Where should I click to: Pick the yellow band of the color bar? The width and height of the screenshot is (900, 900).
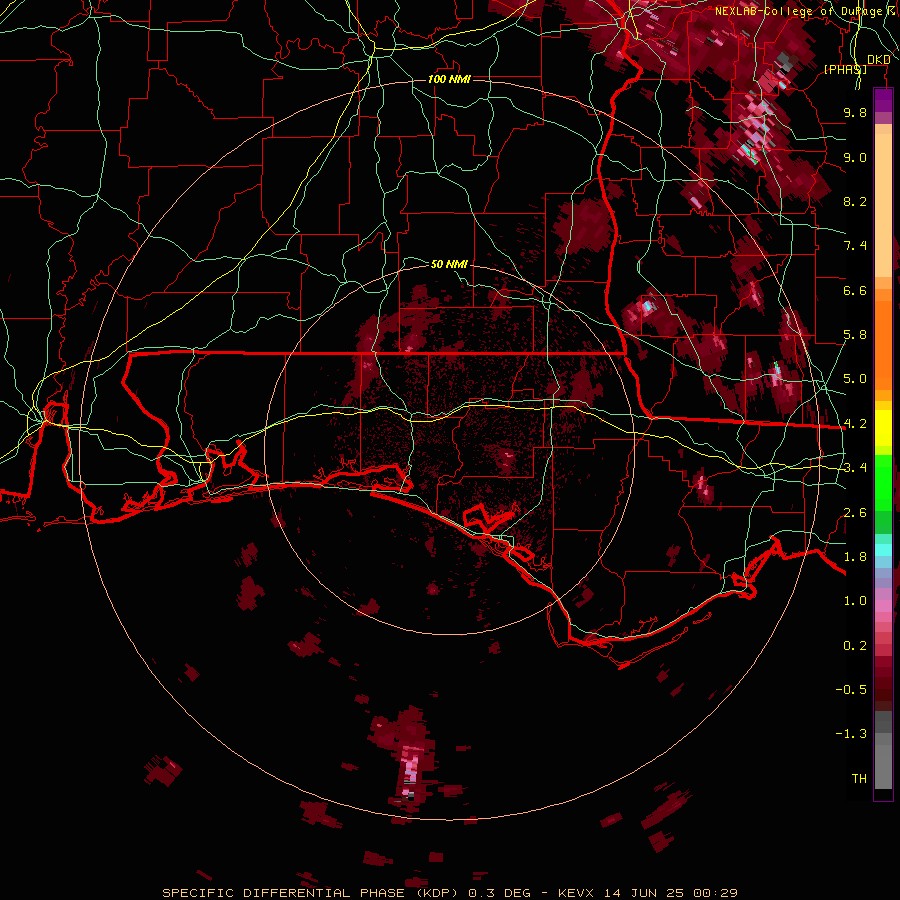[x=883, y=428]
